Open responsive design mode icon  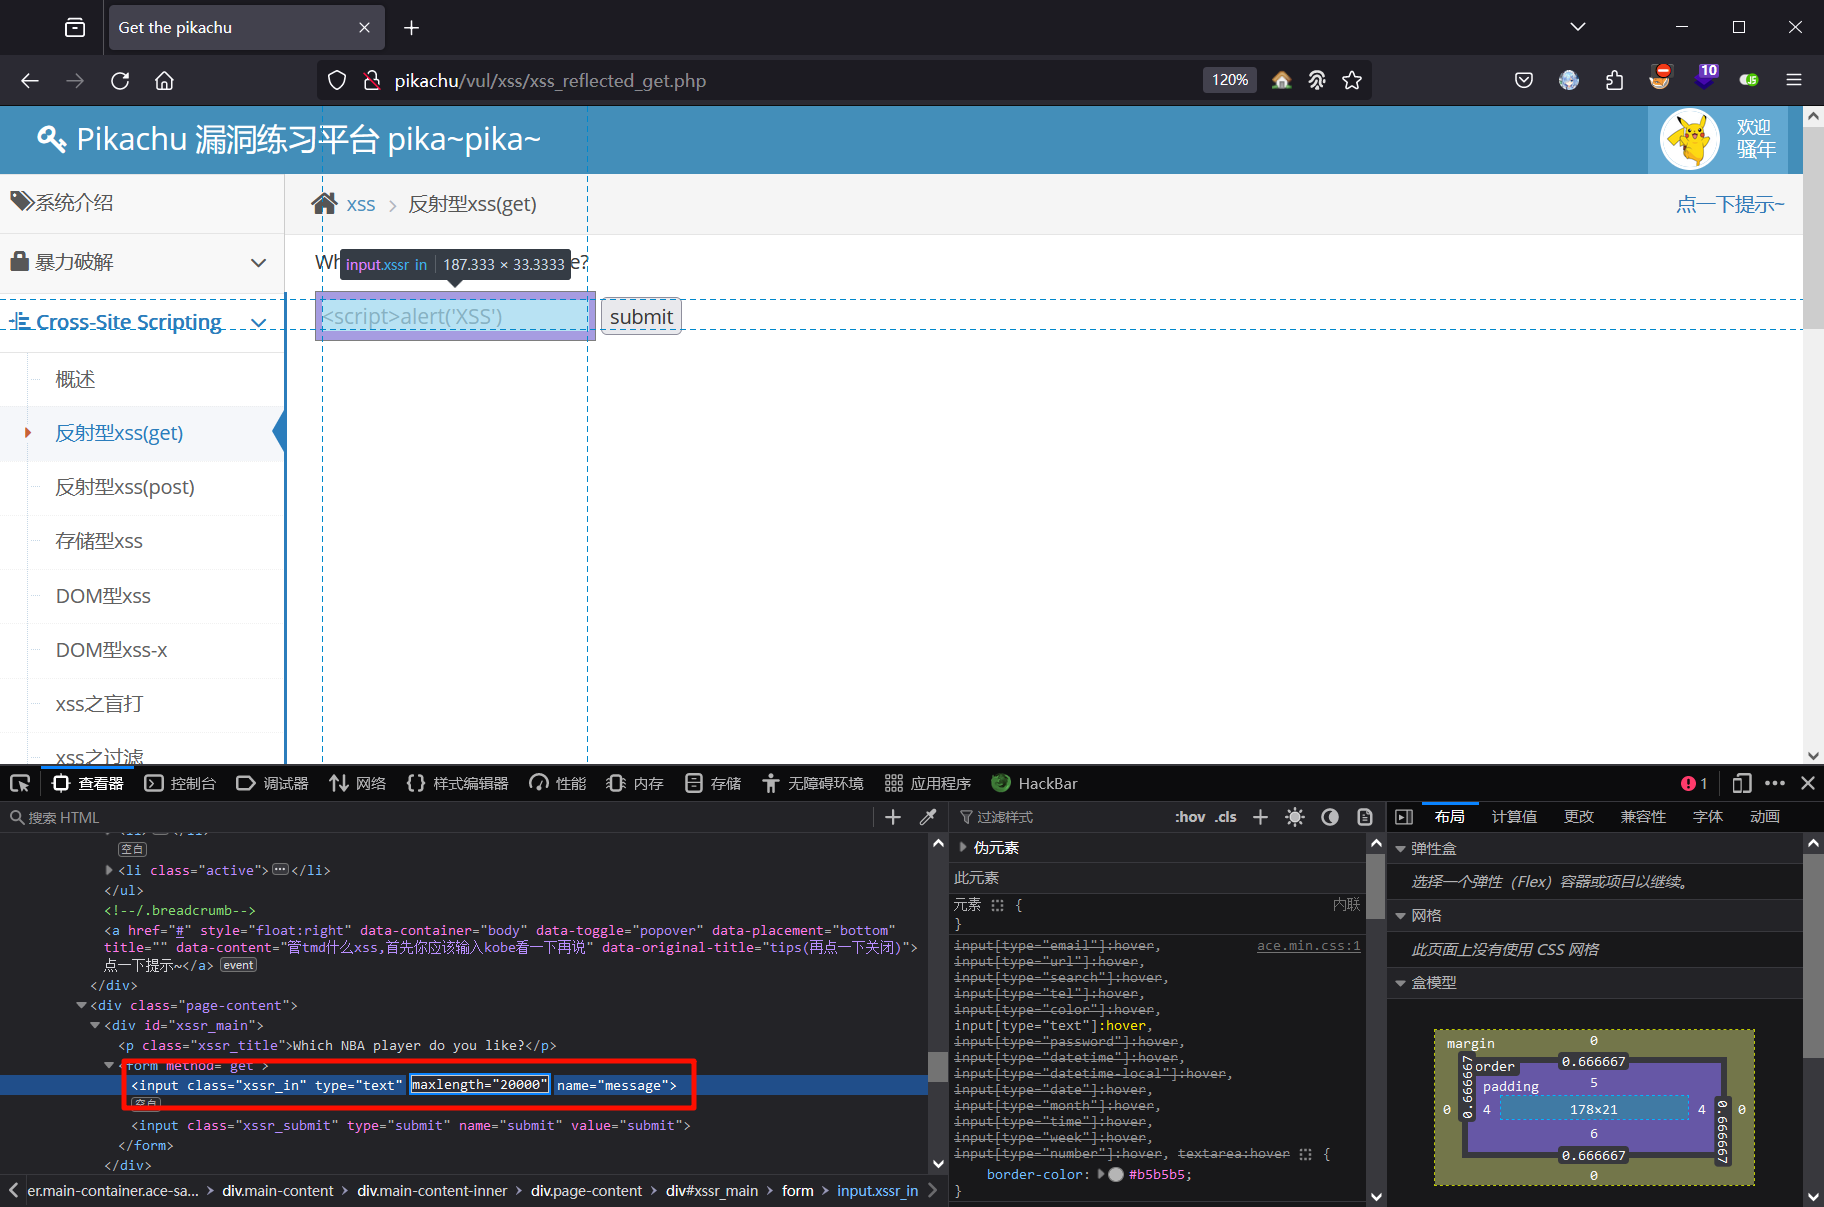tap(1742, 783)
